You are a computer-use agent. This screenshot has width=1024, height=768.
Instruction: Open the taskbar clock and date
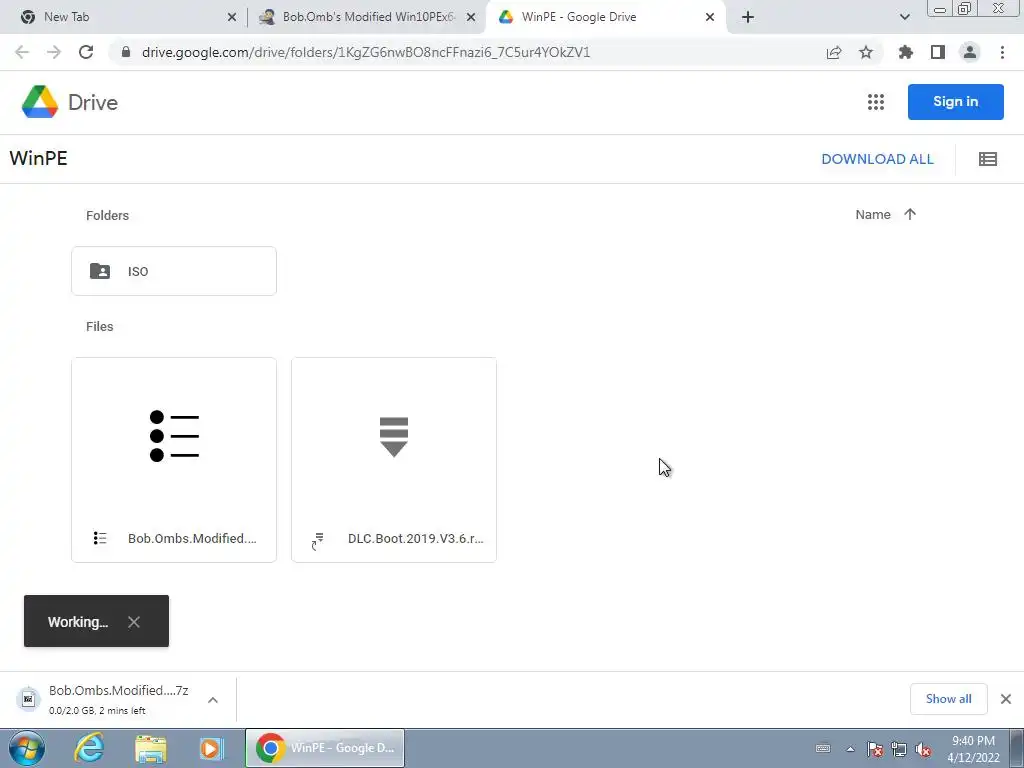(x=973, y=749)
